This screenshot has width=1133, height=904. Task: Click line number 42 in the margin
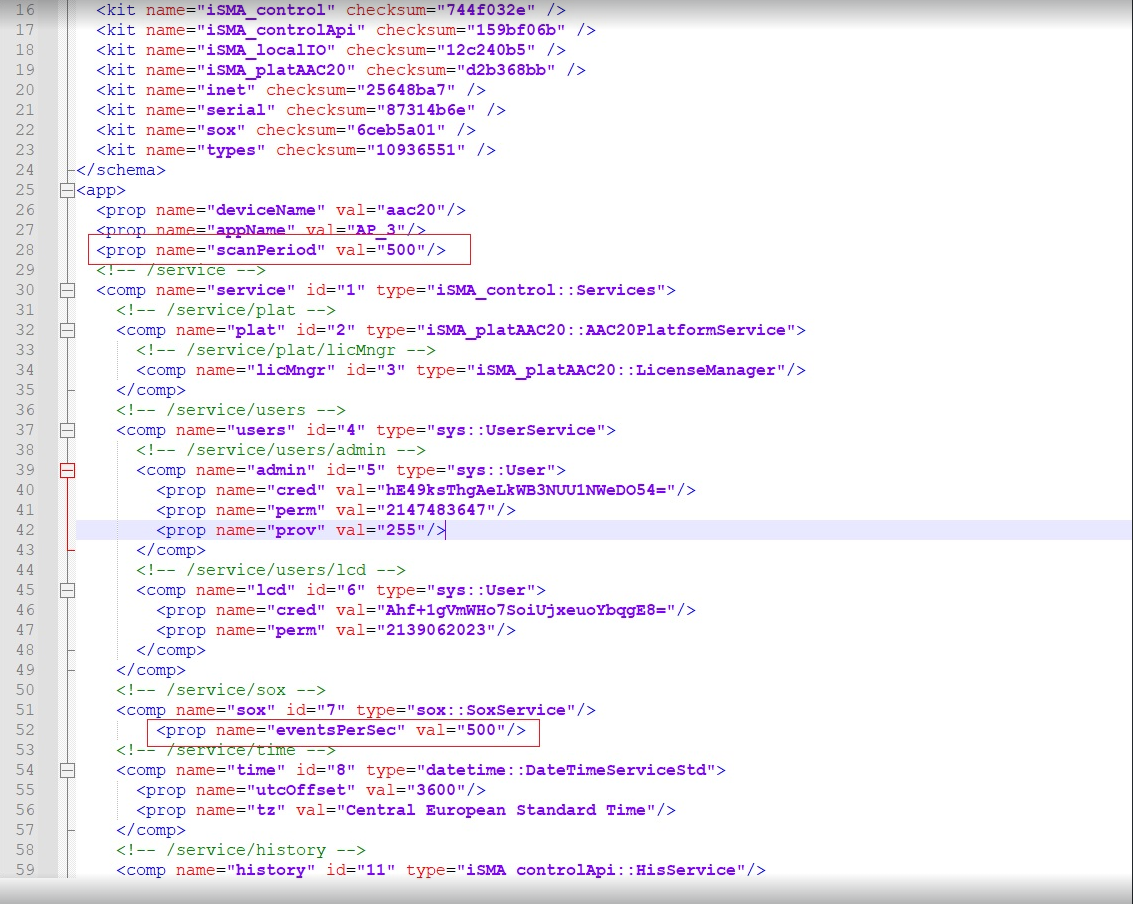click(24, 530)
